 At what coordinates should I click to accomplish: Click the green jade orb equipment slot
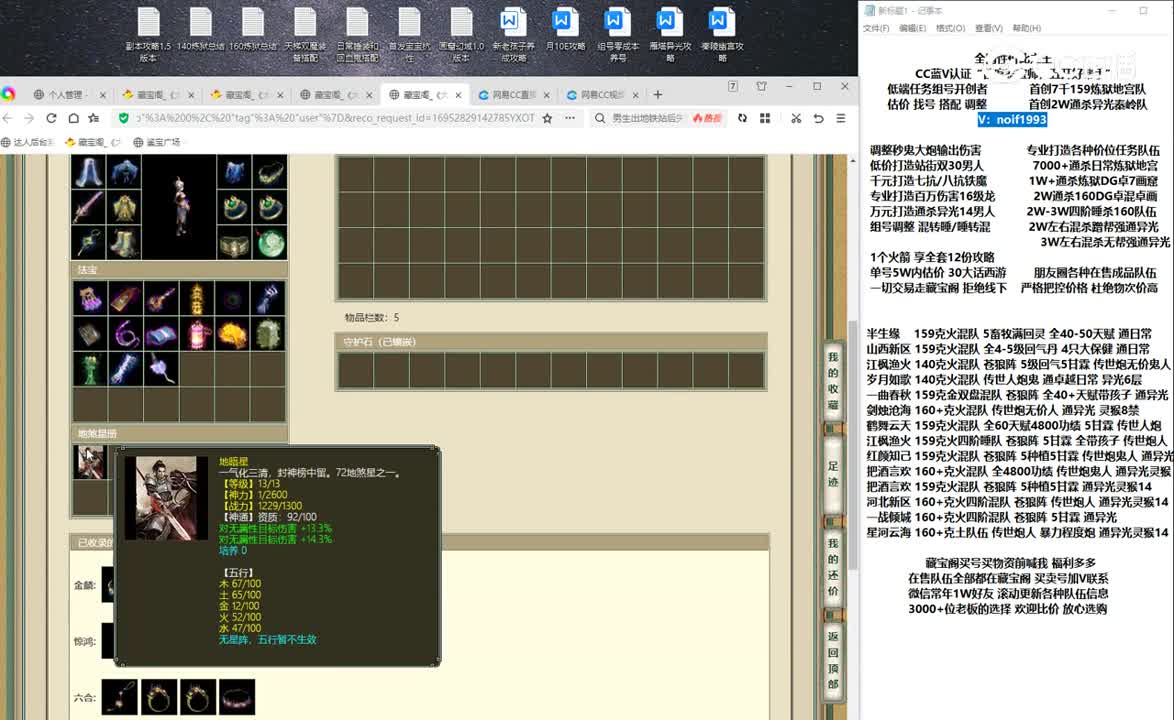pos(270,242)
